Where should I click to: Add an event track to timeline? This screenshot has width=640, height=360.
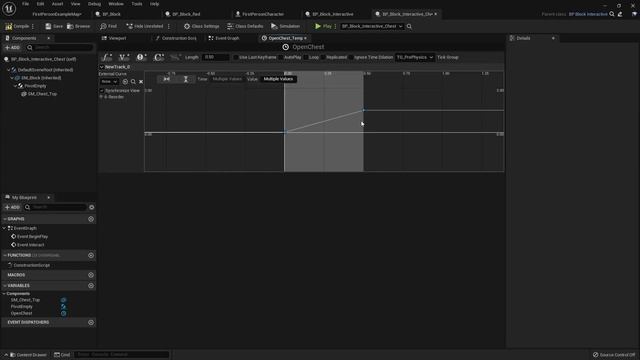pyautogui.click(x=141, y=57)
